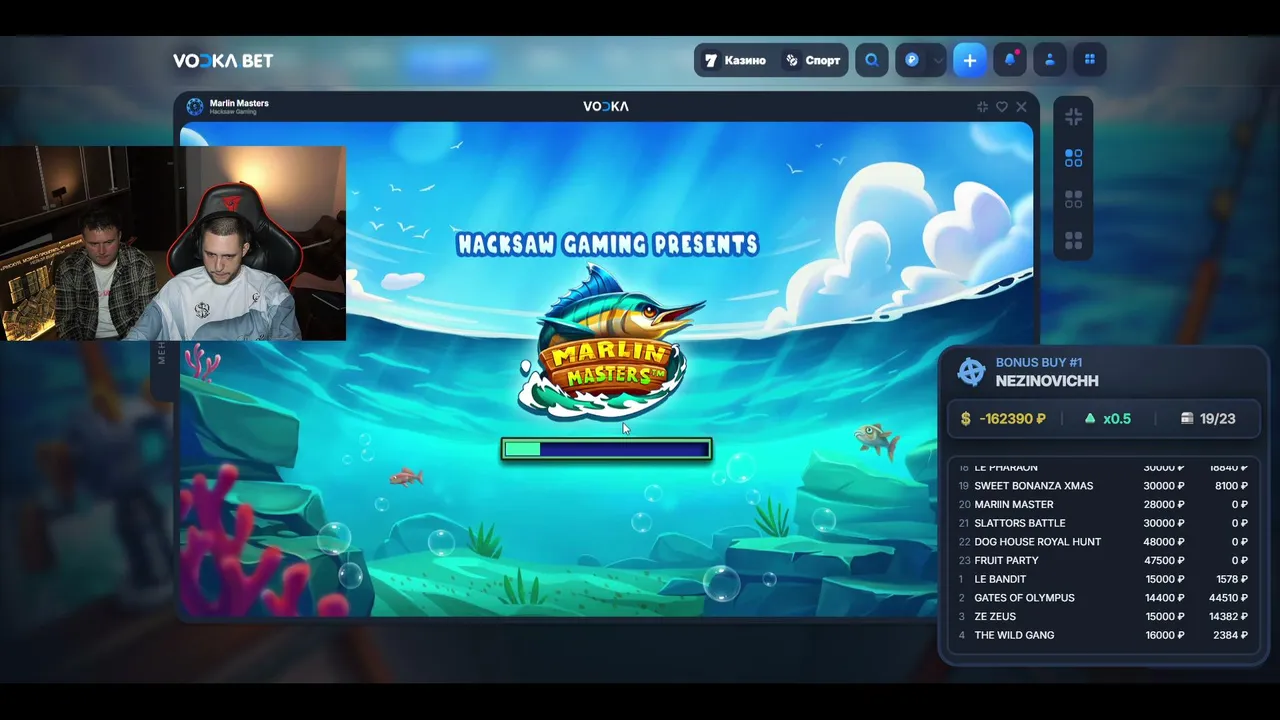Click the webcam overlay video

click(173, 243)
